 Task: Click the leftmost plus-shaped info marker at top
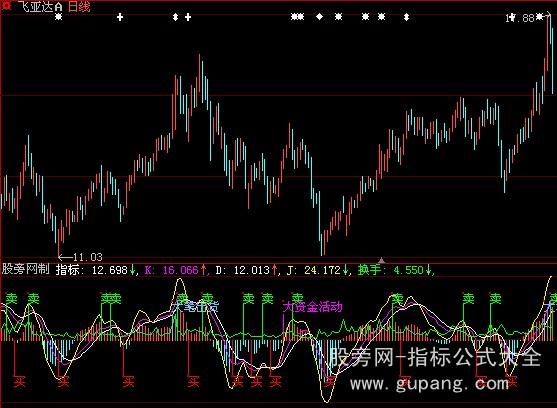click(x=120, y=17)
